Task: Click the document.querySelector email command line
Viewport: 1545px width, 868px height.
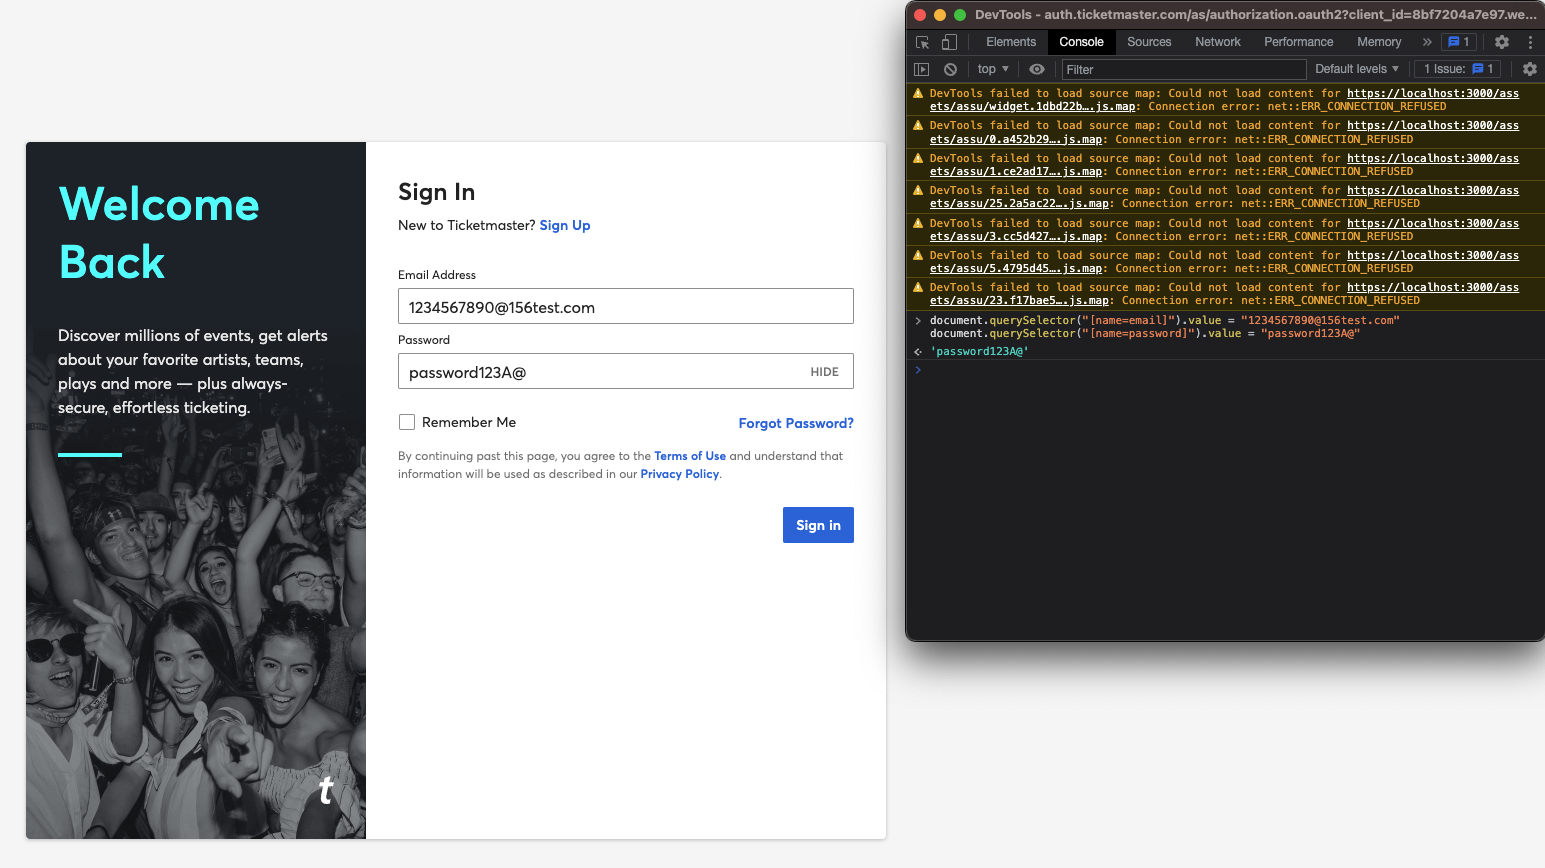Action: coord(1165,320)
